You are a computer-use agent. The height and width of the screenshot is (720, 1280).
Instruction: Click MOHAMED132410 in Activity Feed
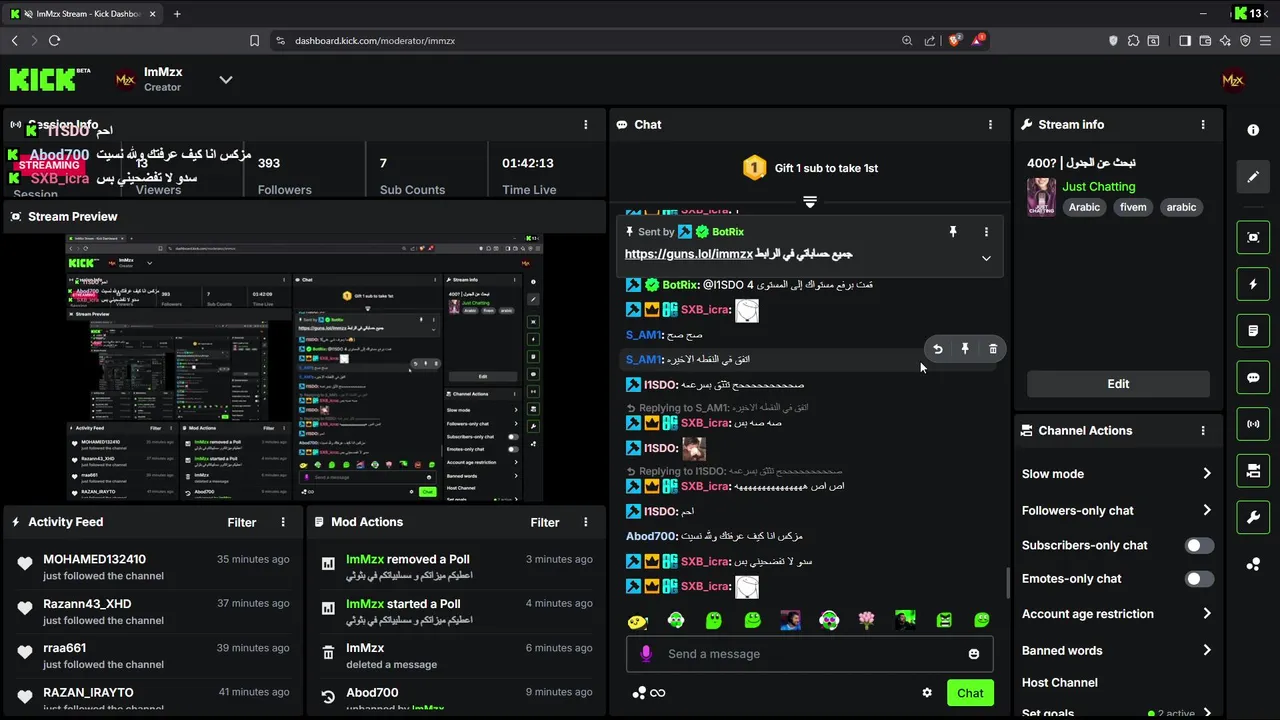[95, 560]
